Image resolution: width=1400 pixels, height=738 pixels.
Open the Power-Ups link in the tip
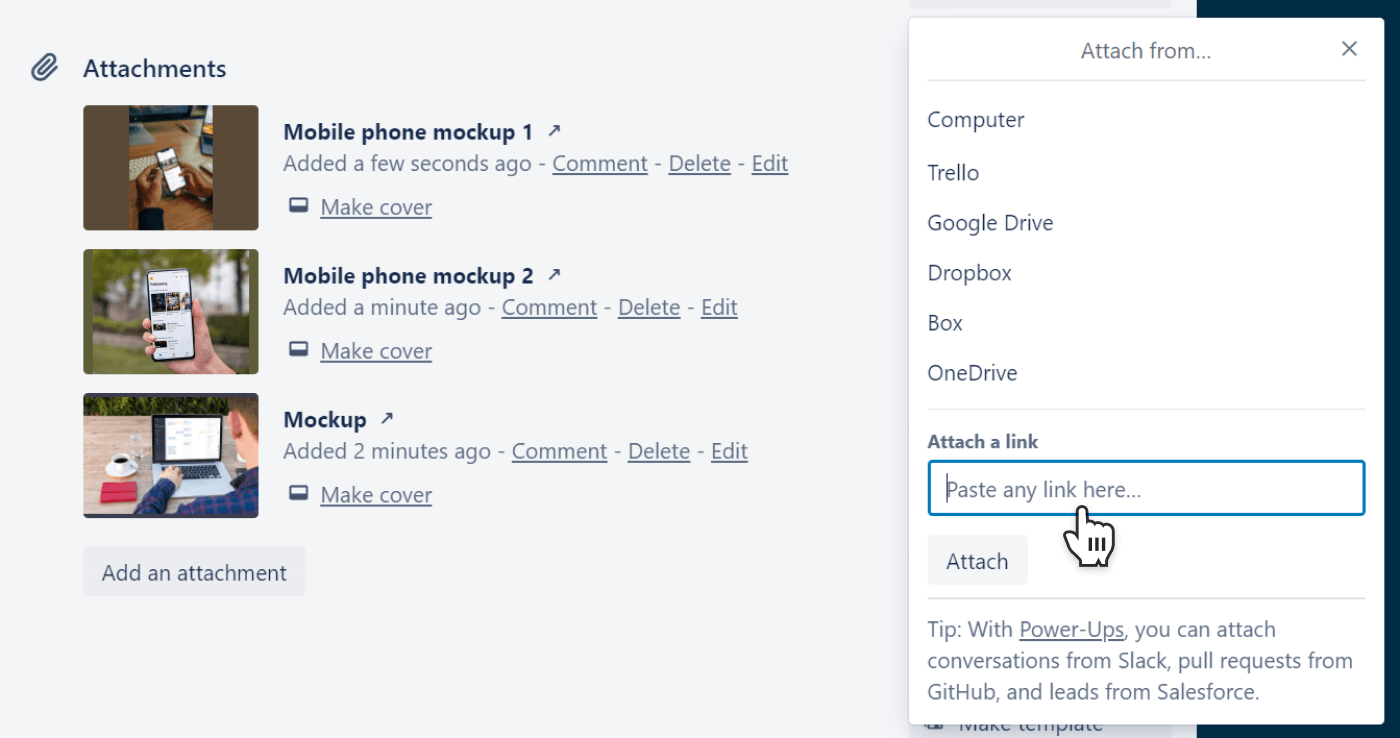pos(1071,629)
